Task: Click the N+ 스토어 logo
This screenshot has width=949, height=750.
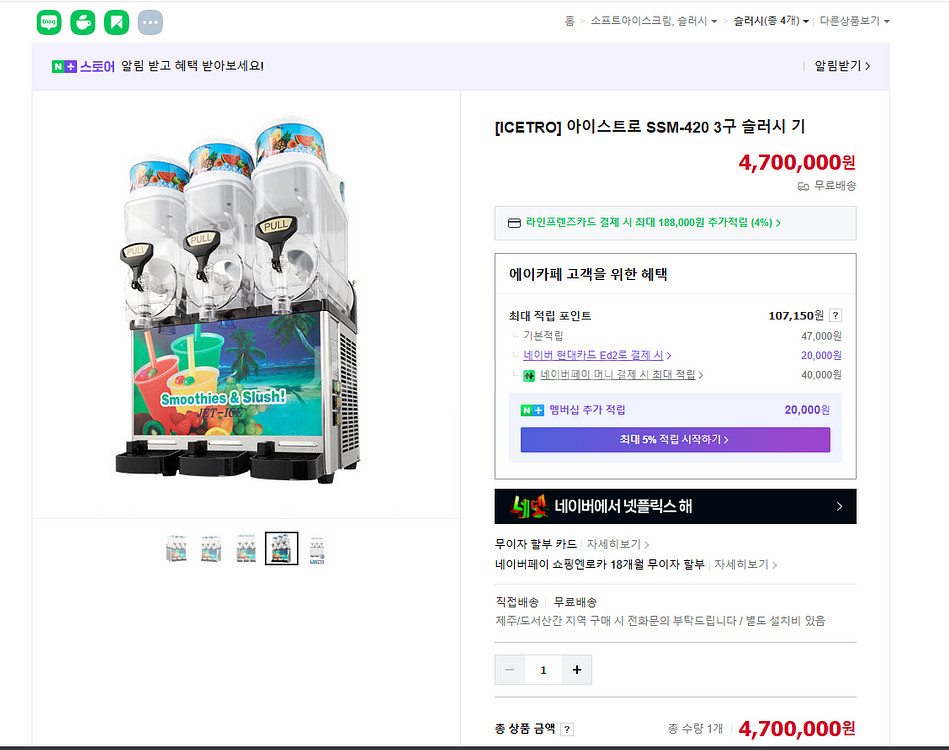Action: pyautogui.click(x=83, y=66)
